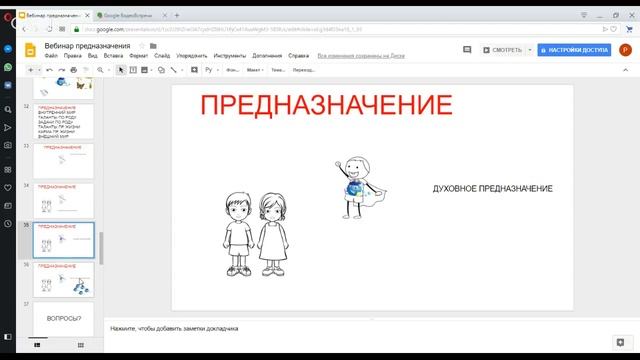Undo the last action
This screenshot has width=640, height=360.
(x=49, y=70)
